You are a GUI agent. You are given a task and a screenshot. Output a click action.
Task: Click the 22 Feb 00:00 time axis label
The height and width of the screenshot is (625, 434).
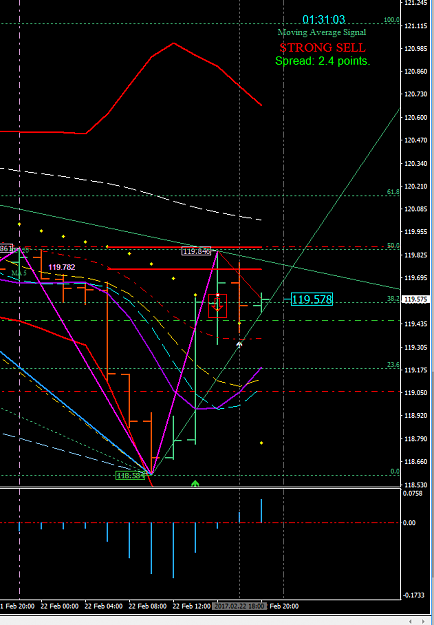pyautogui.click(x=59, y=606)
